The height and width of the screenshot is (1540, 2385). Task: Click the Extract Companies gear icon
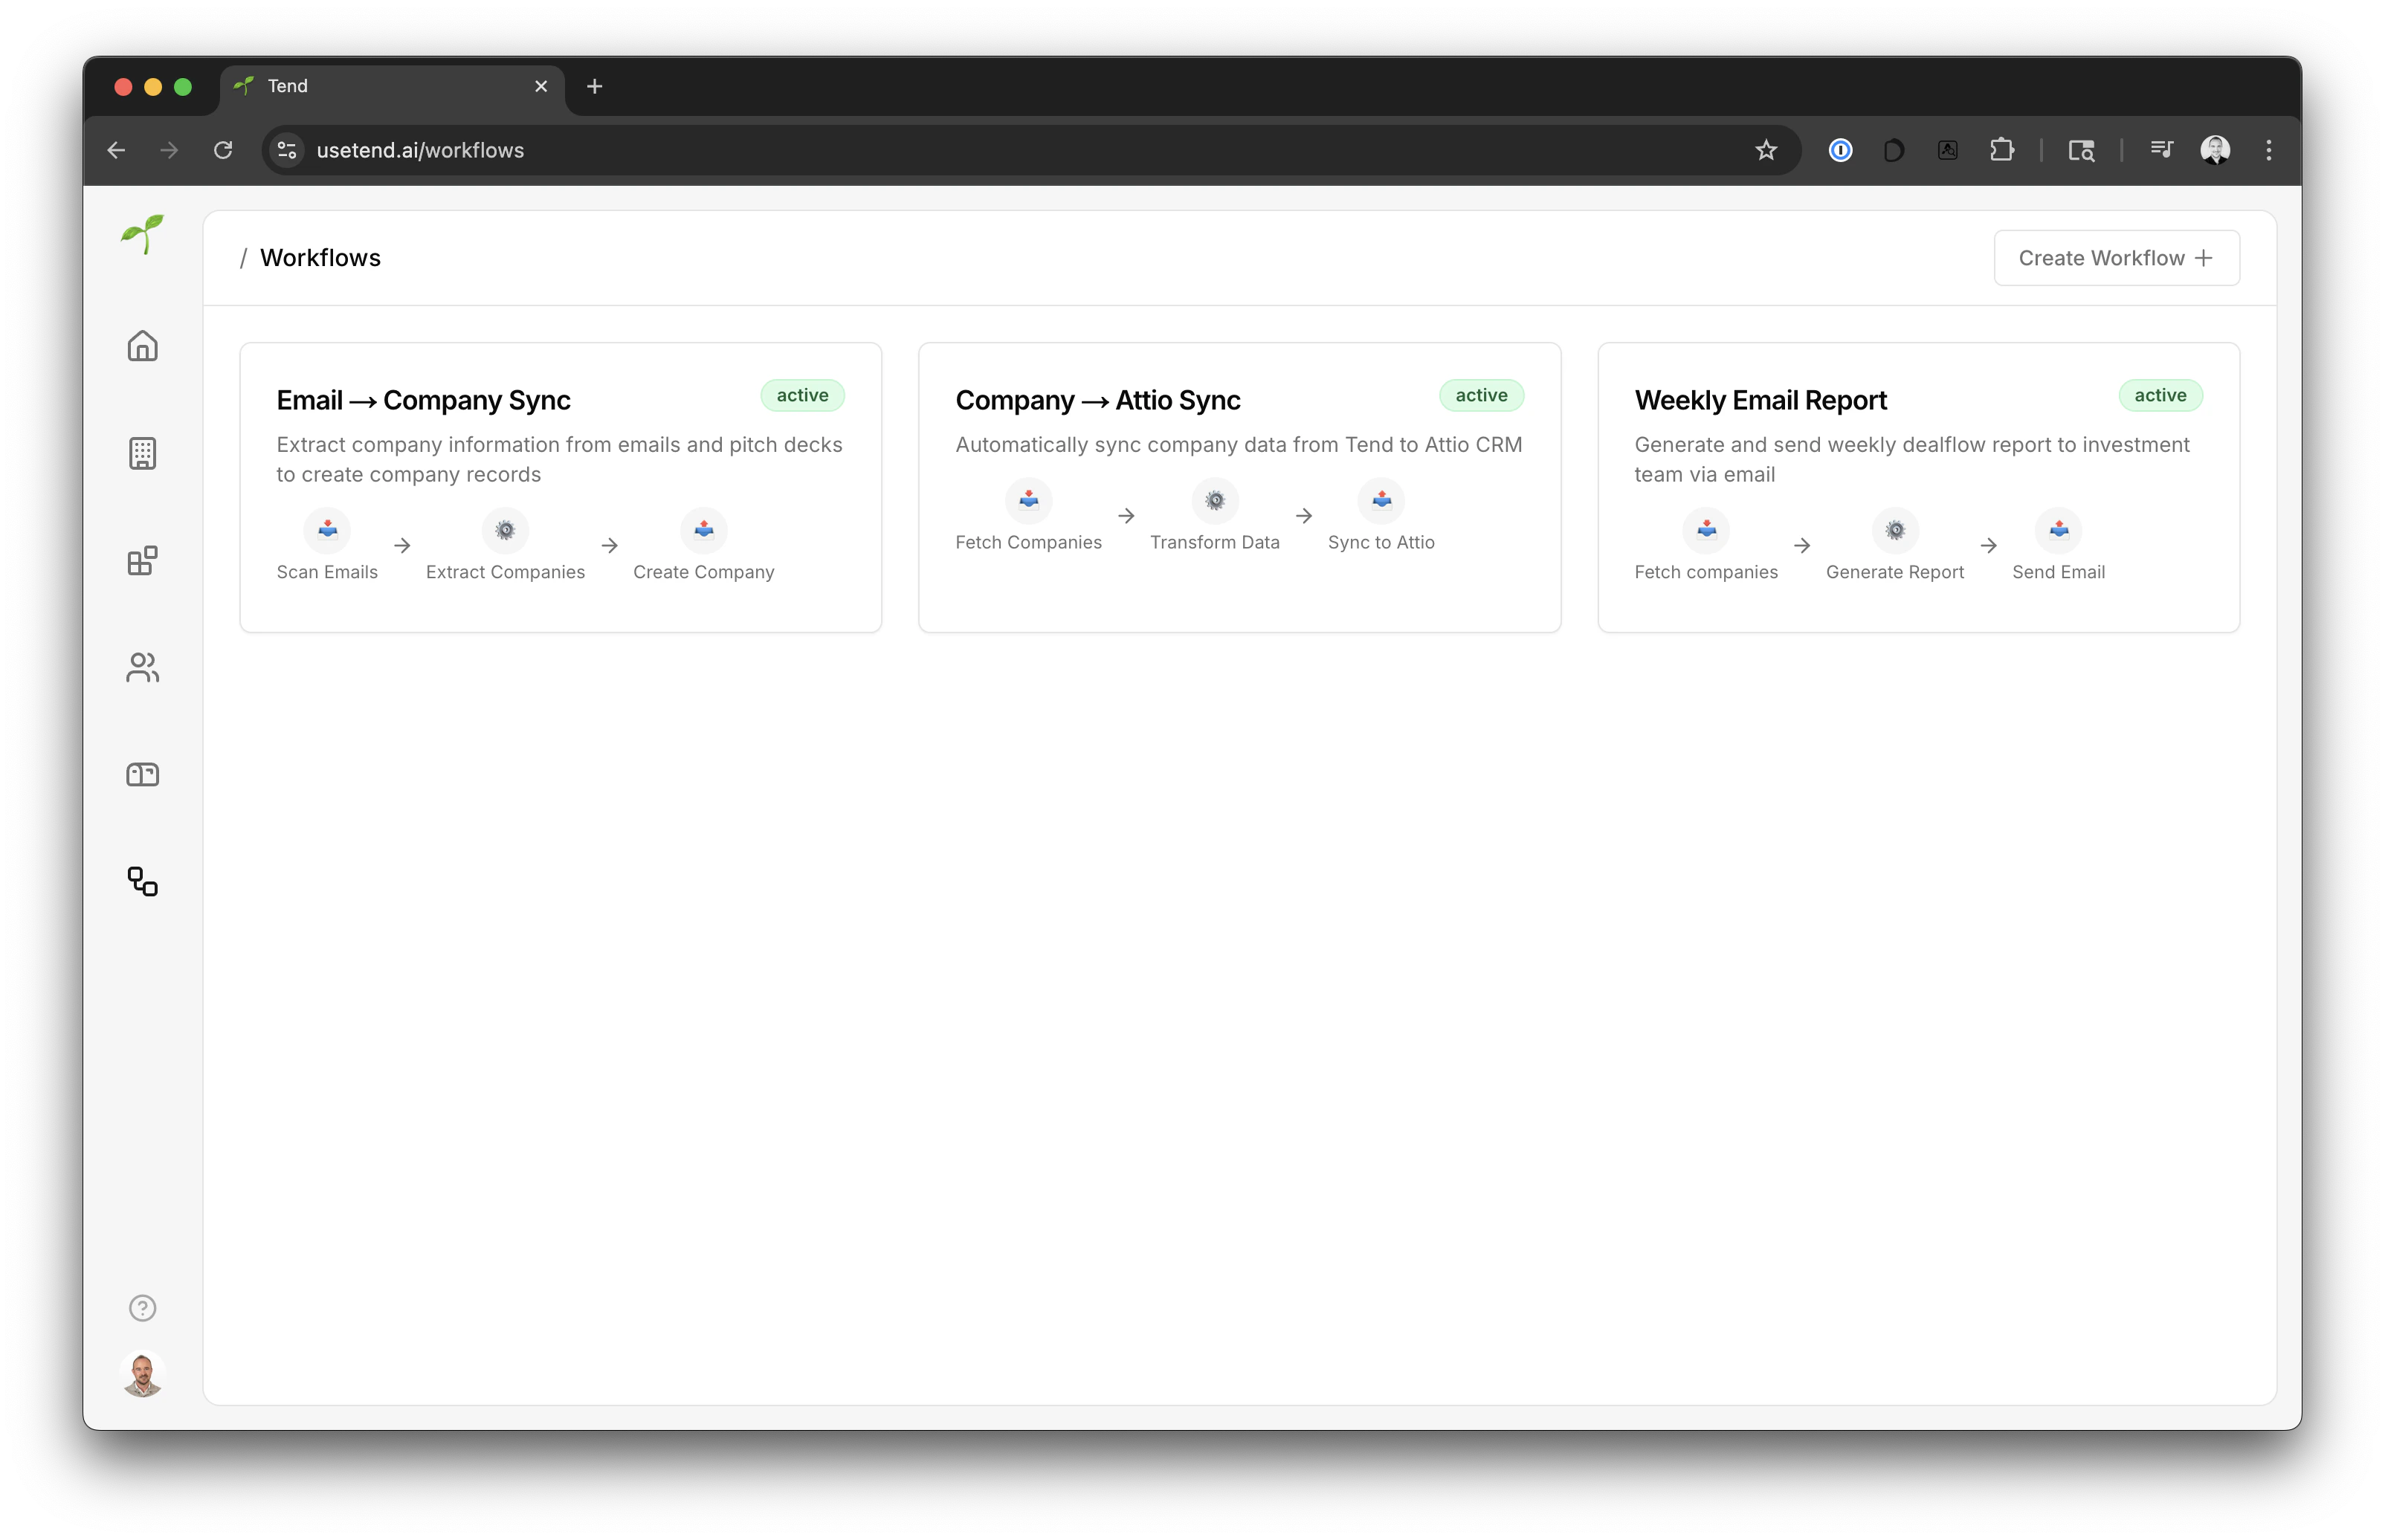tap(505, 530)
